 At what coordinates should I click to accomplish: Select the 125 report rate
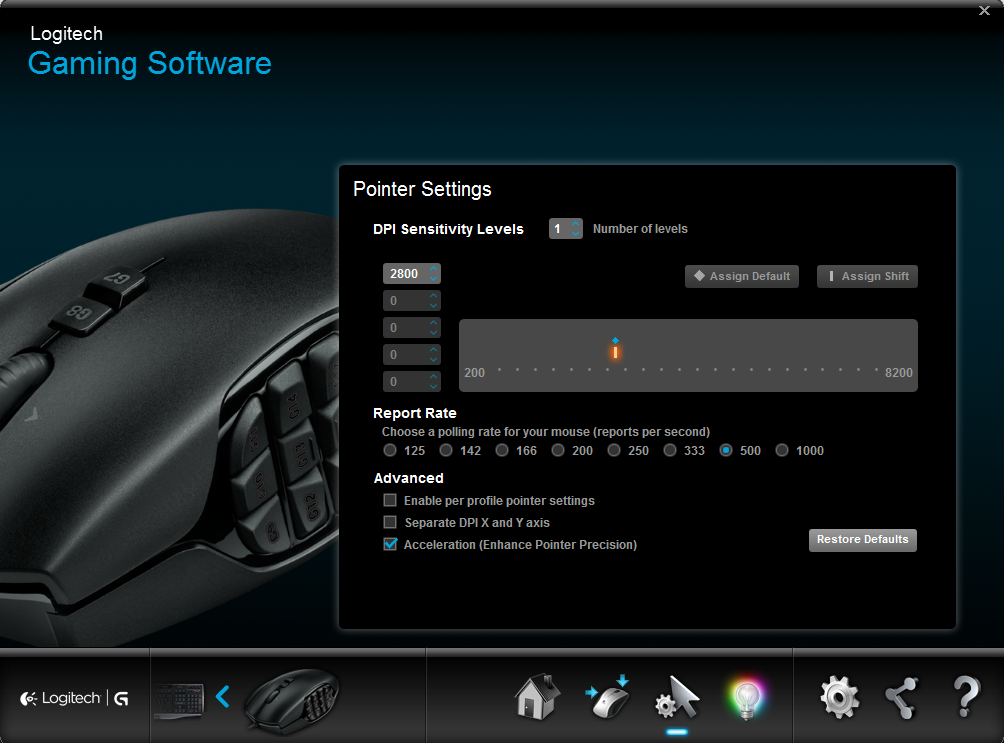click(390, 450)
